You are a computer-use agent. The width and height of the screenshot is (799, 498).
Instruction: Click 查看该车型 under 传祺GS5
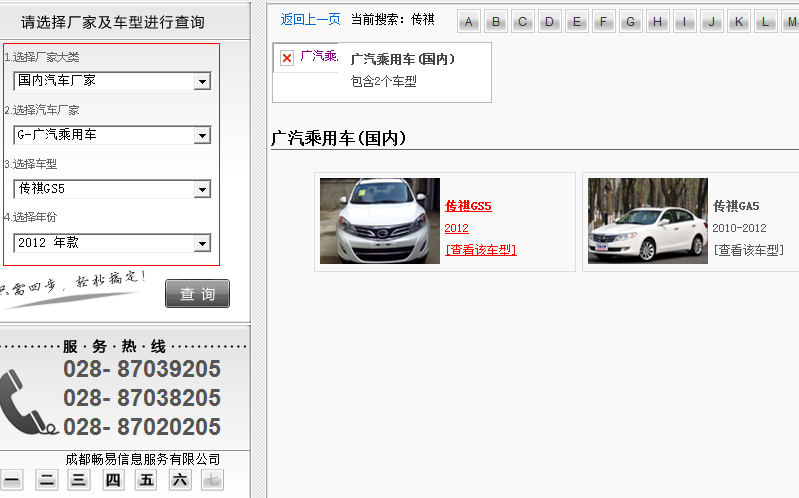pyautogui.click(x=481, y=250)
